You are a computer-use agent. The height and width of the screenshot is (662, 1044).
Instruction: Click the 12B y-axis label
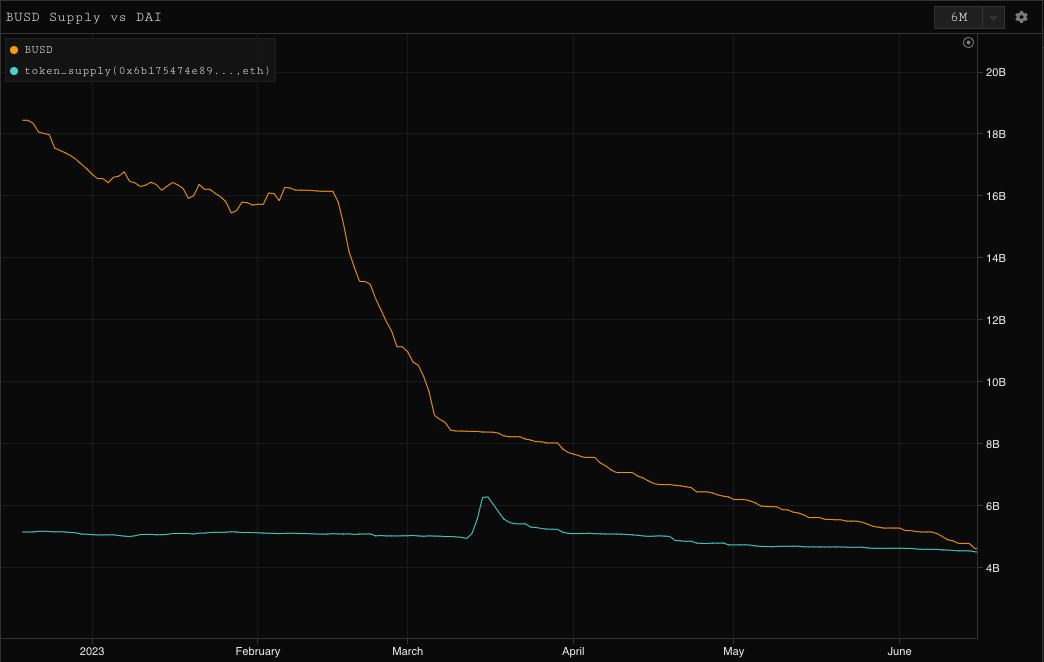995,320
